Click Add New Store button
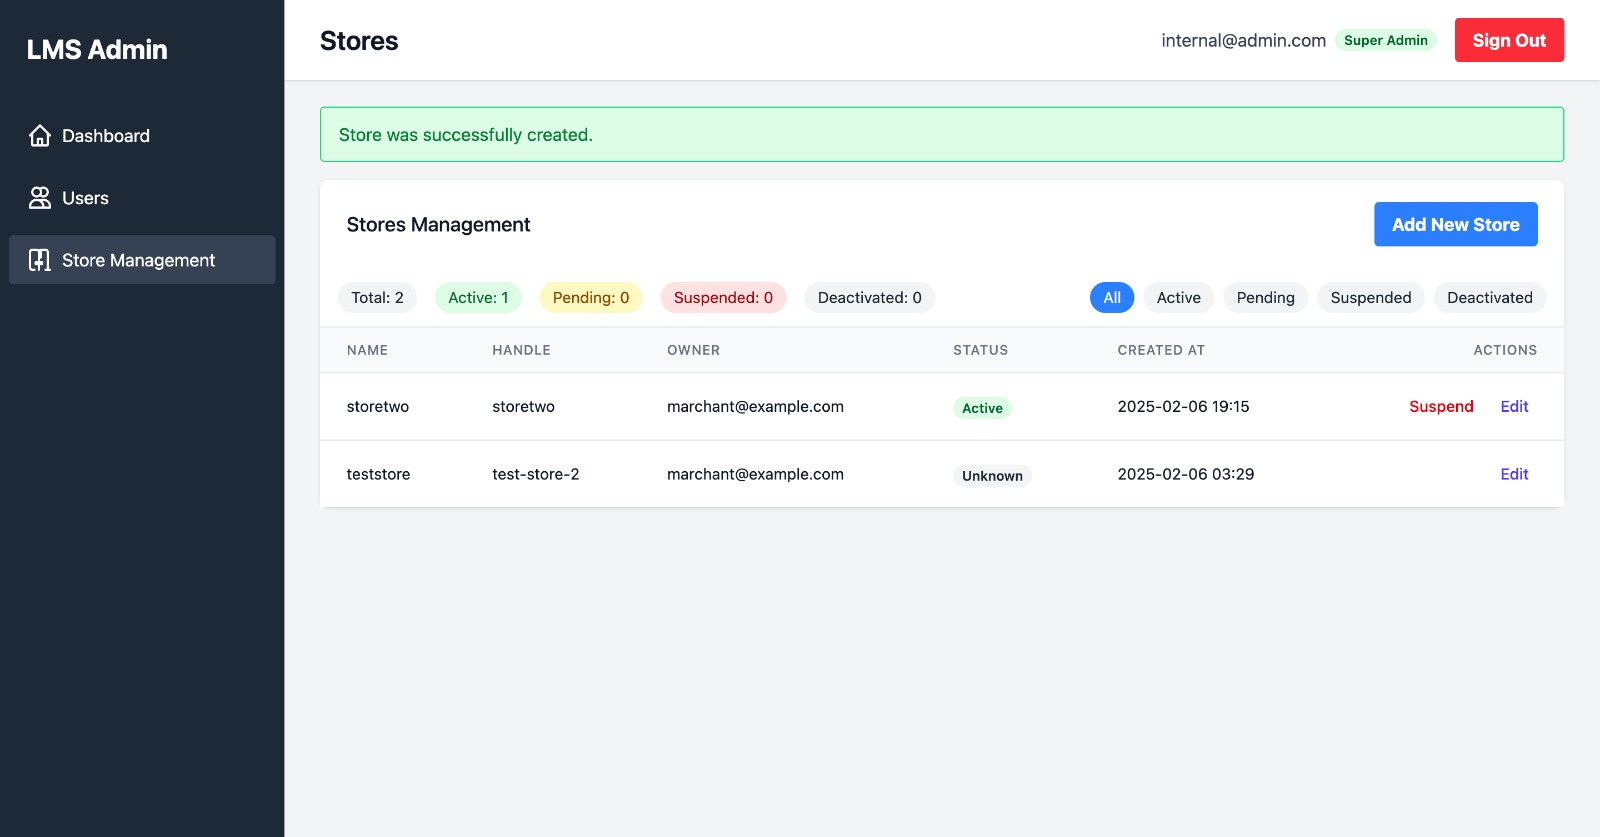Screen dimensions: 1600x837 click(1455, 224)
